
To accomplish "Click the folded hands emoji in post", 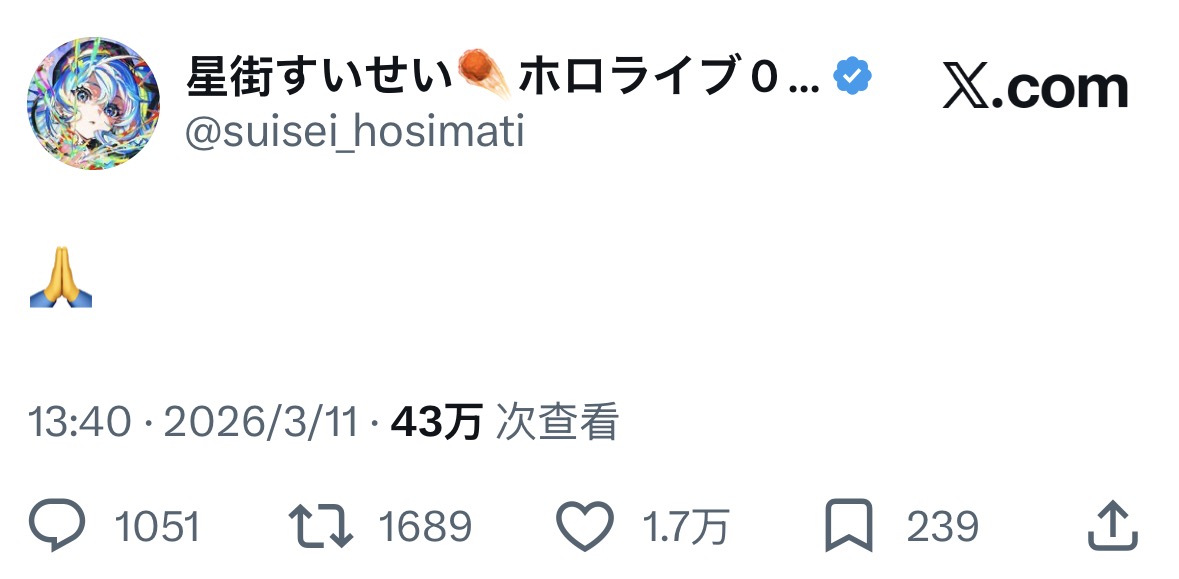I will [61, 277].
